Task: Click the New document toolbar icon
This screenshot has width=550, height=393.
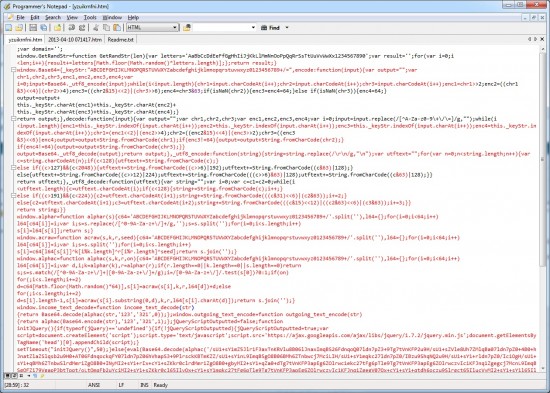Action: tap(8, 27)
